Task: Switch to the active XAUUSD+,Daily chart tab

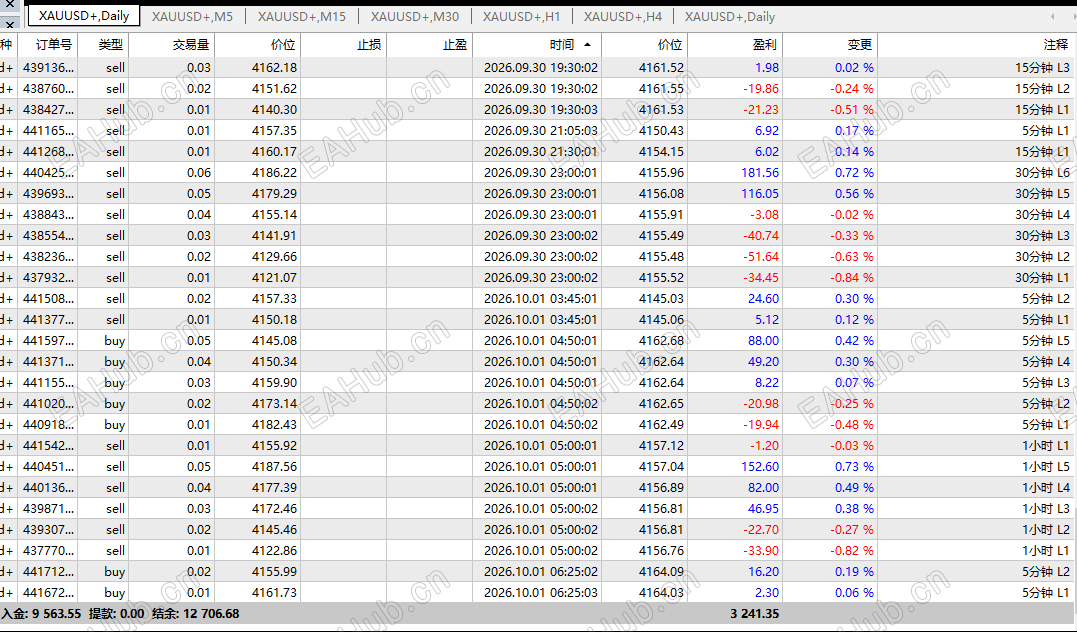Action: click(x=84, y=16)
